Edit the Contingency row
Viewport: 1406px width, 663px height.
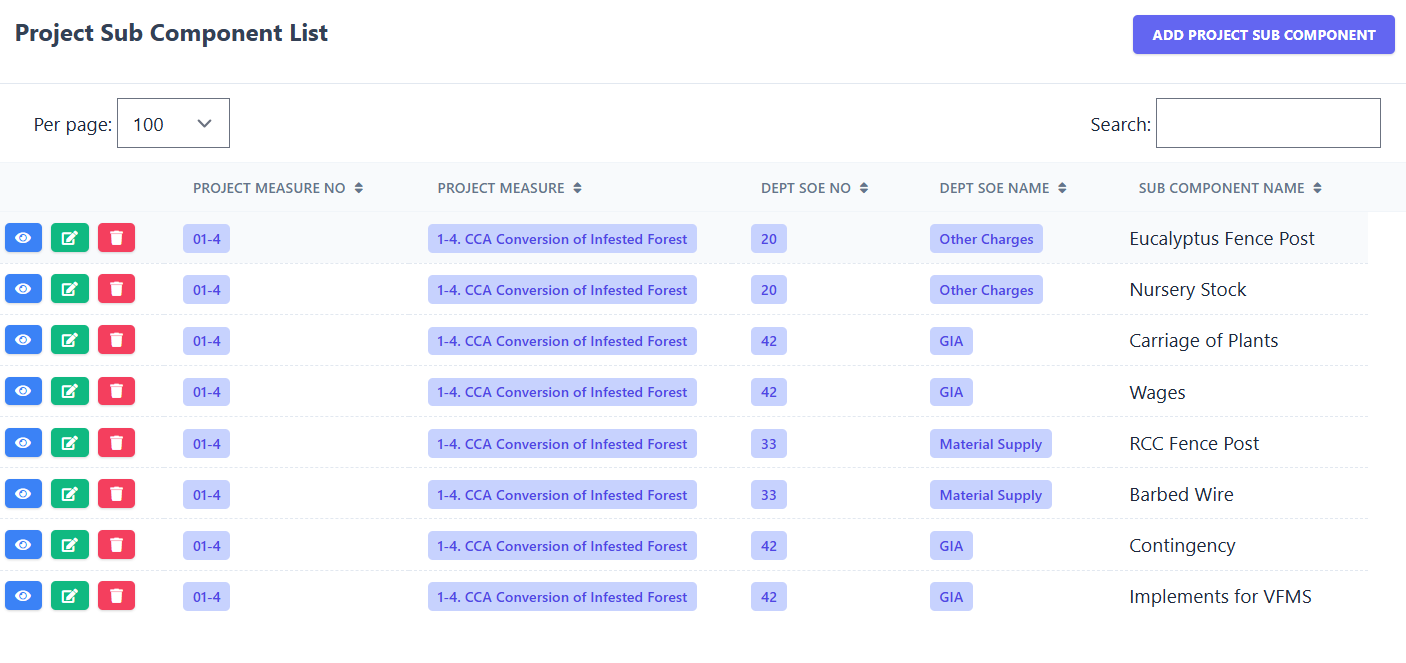69,544
